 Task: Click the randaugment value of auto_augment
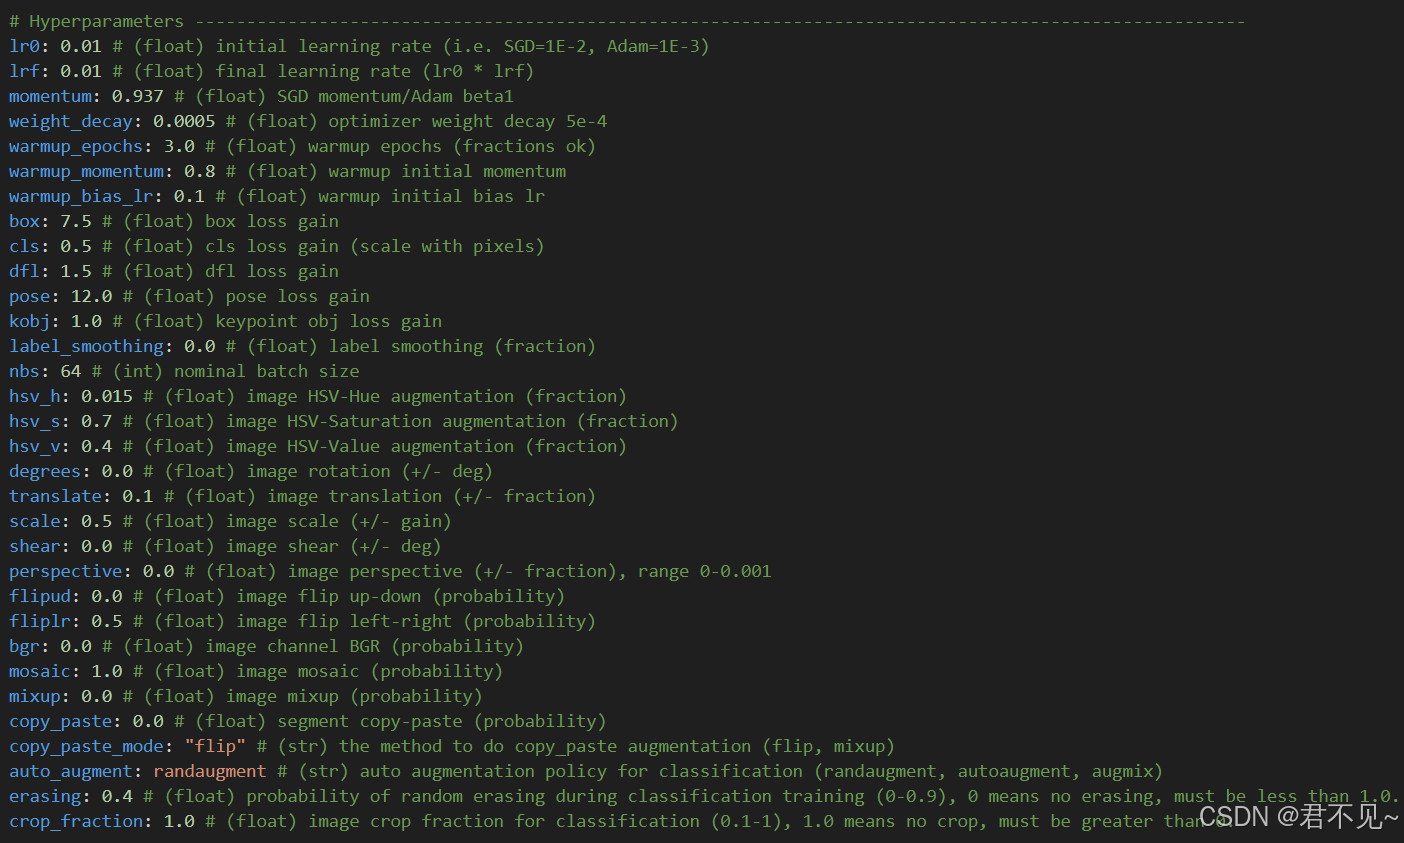(x=210, y=771)
